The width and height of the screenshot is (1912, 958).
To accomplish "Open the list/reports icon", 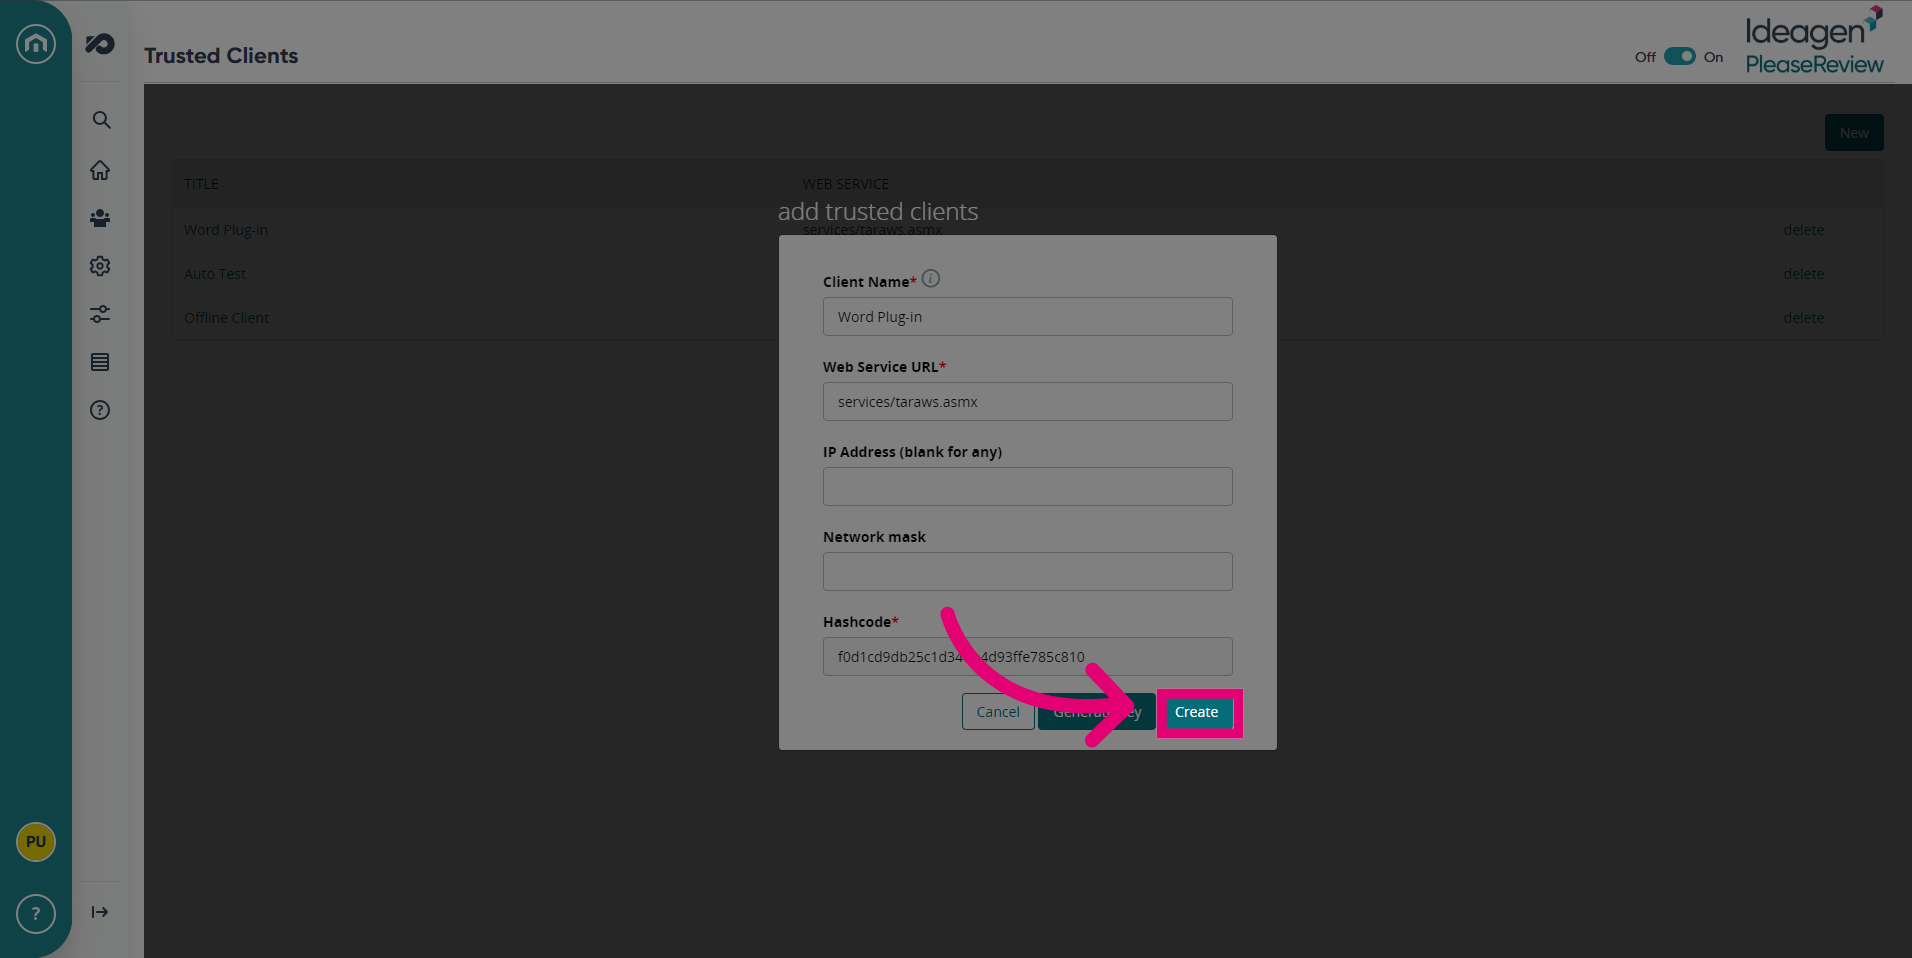I will point(100,362).
